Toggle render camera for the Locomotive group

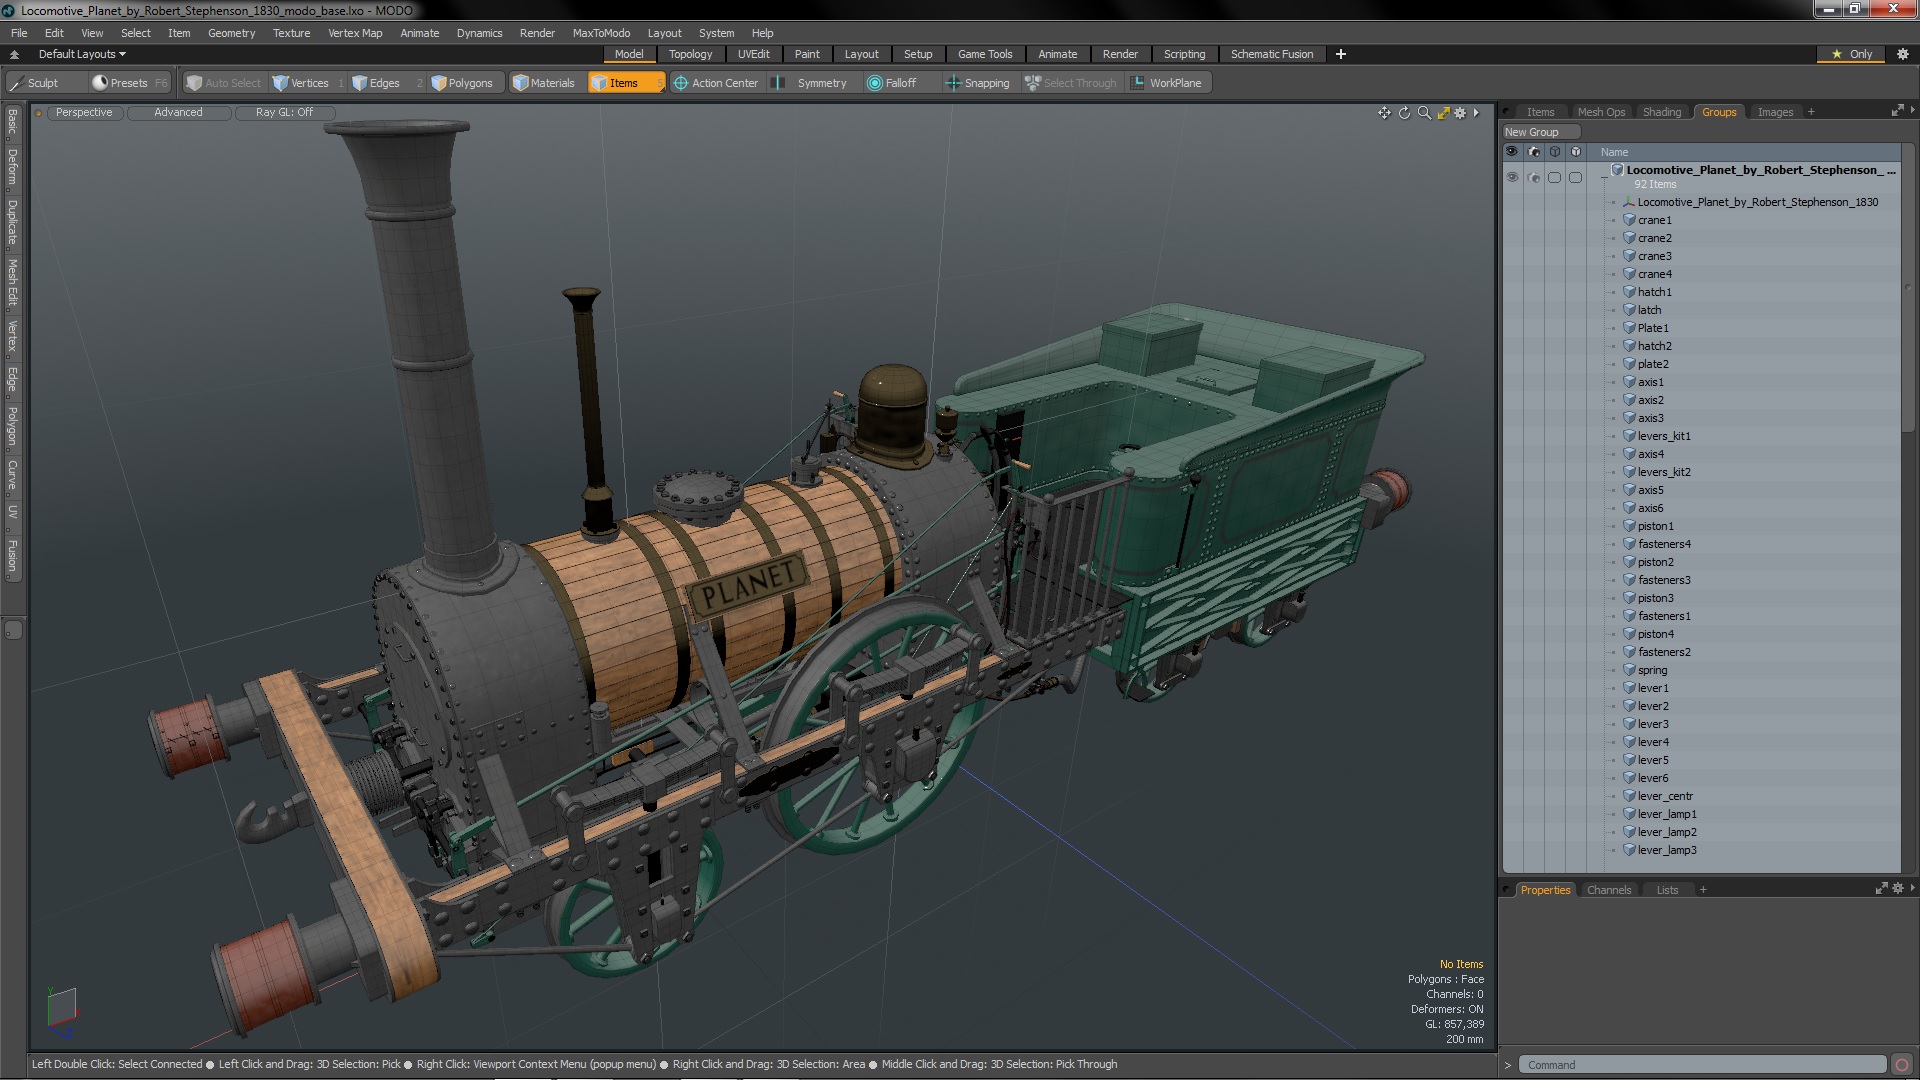pyautogui.click(x=1533, y=177)
